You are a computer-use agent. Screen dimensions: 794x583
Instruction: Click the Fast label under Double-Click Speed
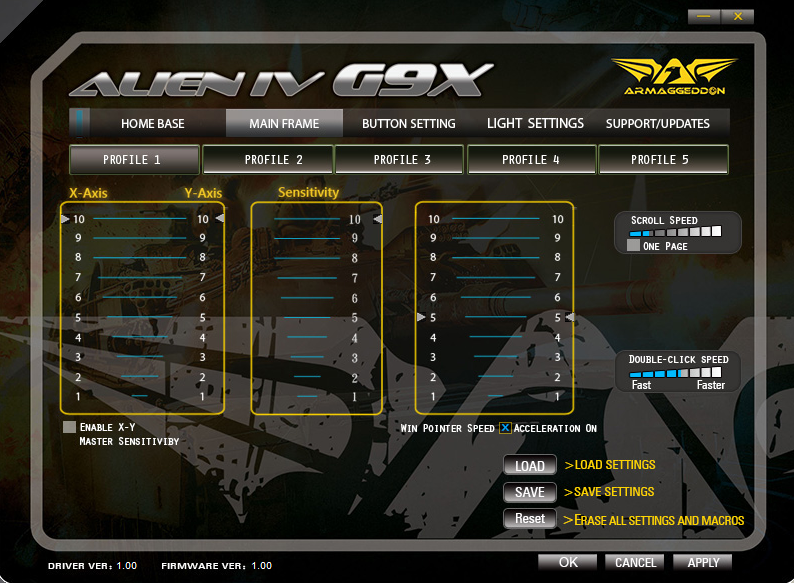641,385
